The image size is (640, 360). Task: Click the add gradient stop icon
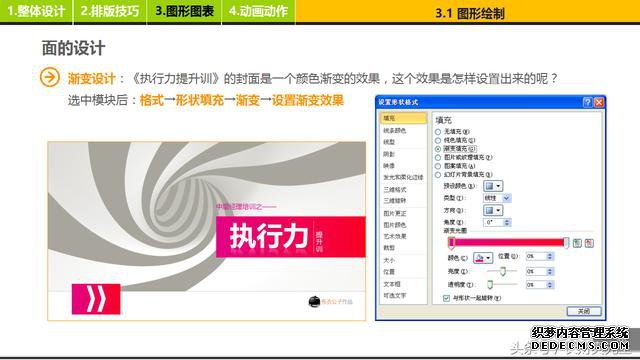577,243
